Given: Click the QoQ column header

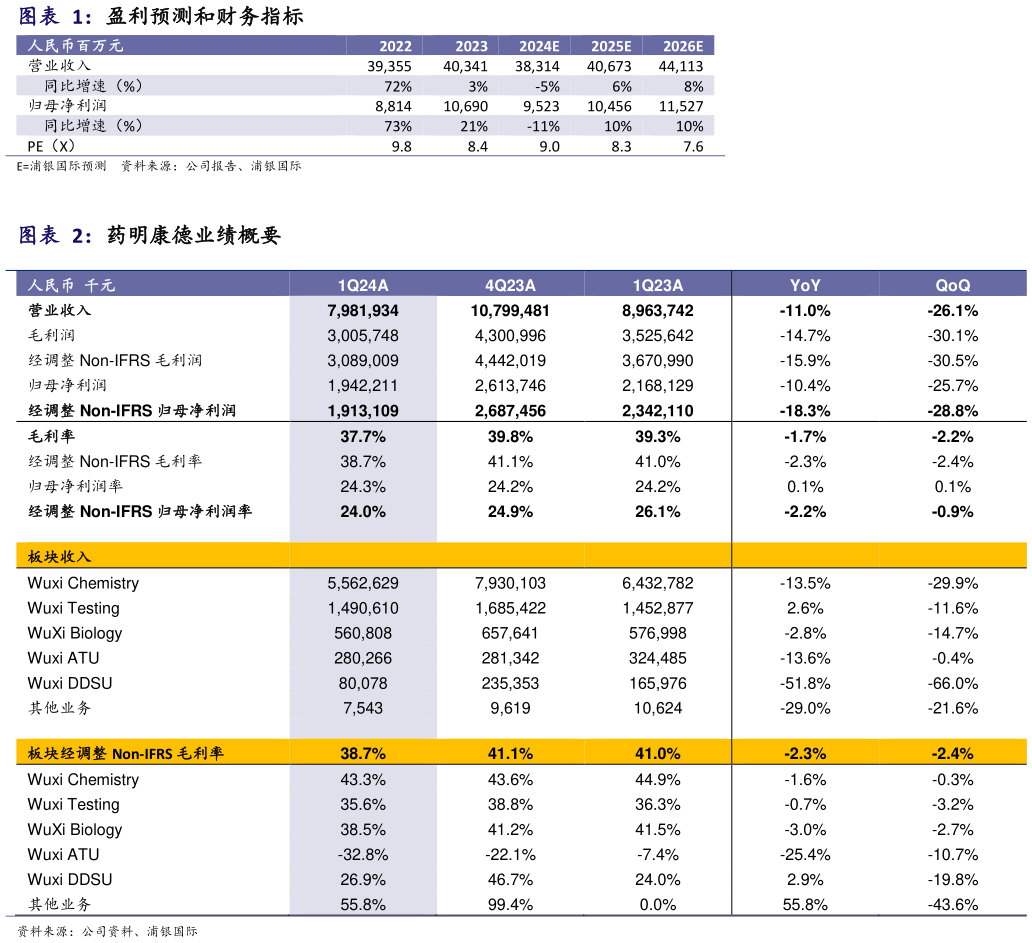Looking at the screenshot, I should 952,285.
